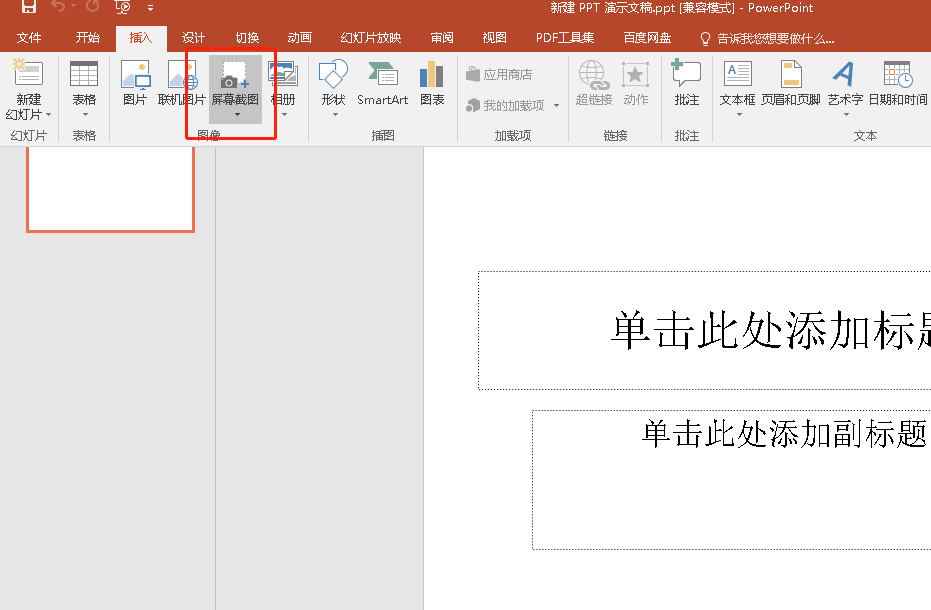Viewport: 931px width, 610px height.
Task: Expand 我的加载项 add-ins dropdown
Action: 556,106
